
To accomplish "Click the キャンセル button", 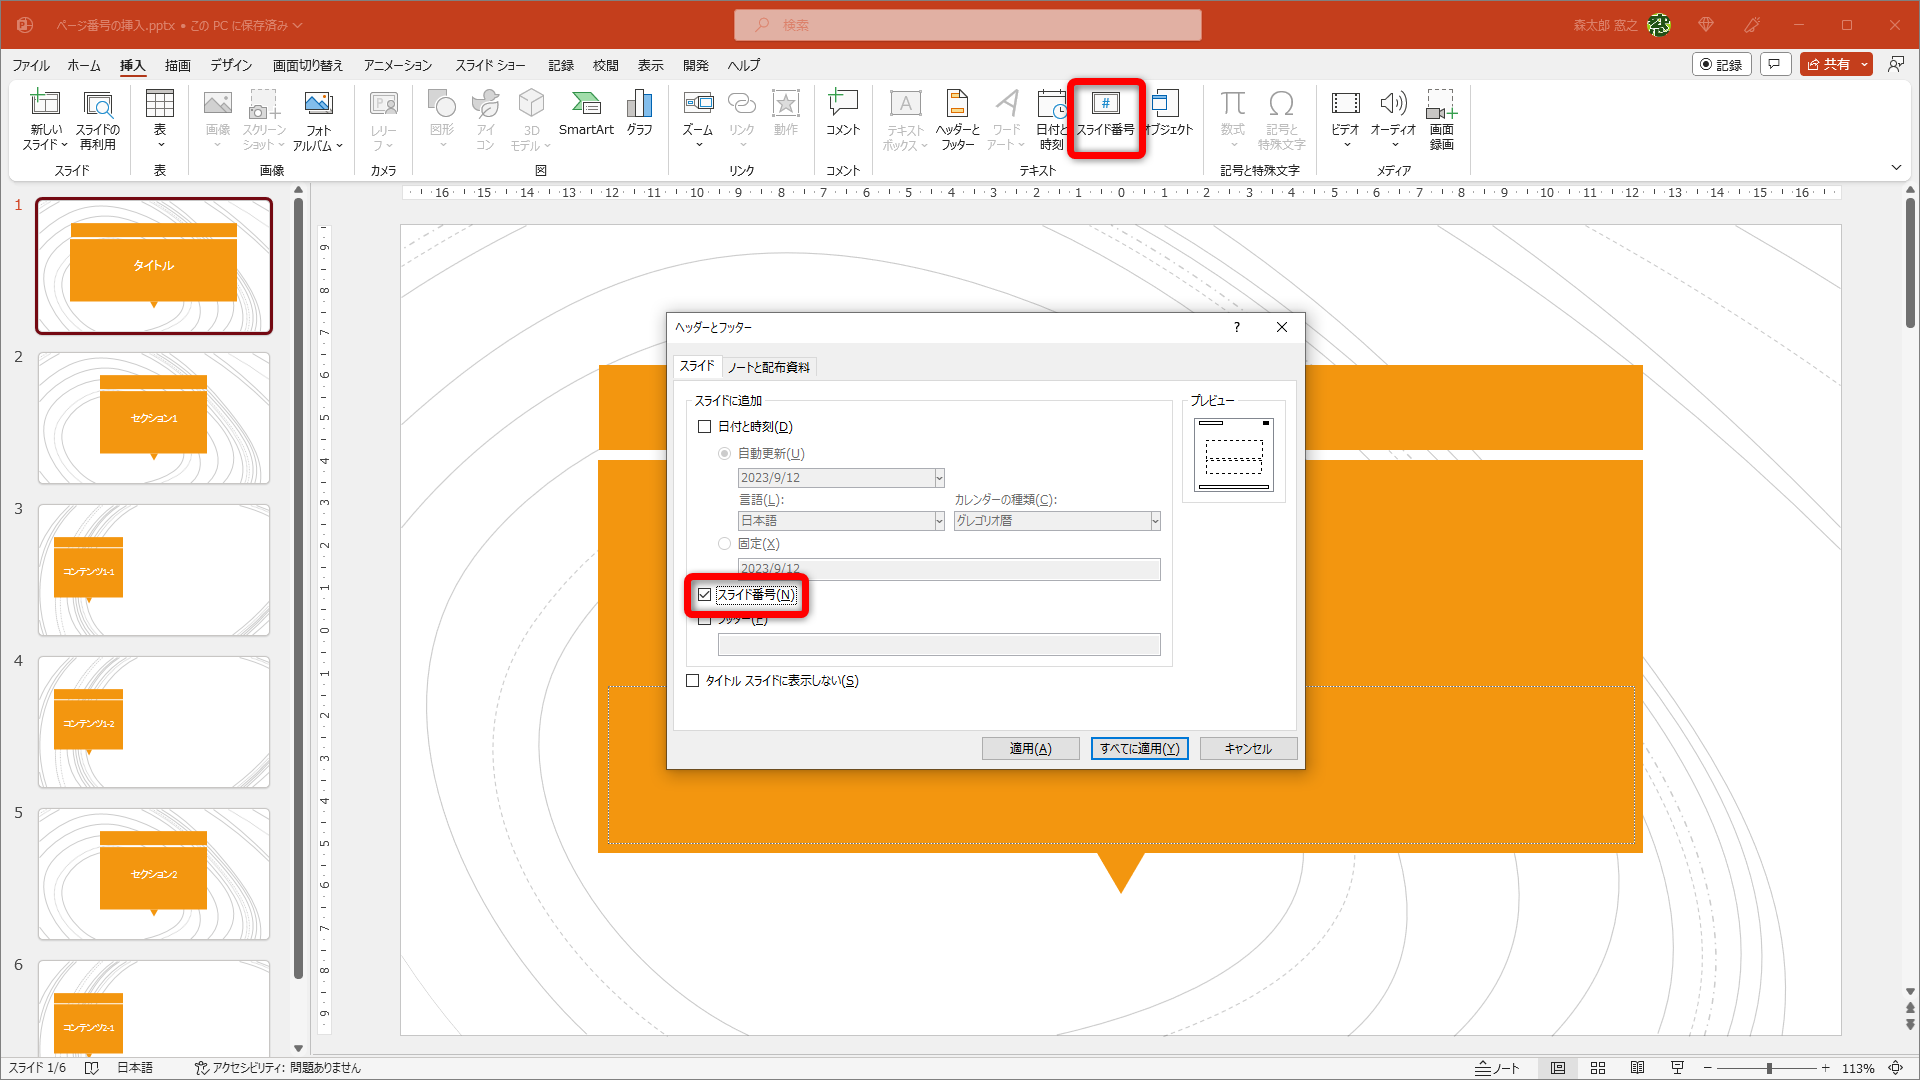I will 1248,748.
